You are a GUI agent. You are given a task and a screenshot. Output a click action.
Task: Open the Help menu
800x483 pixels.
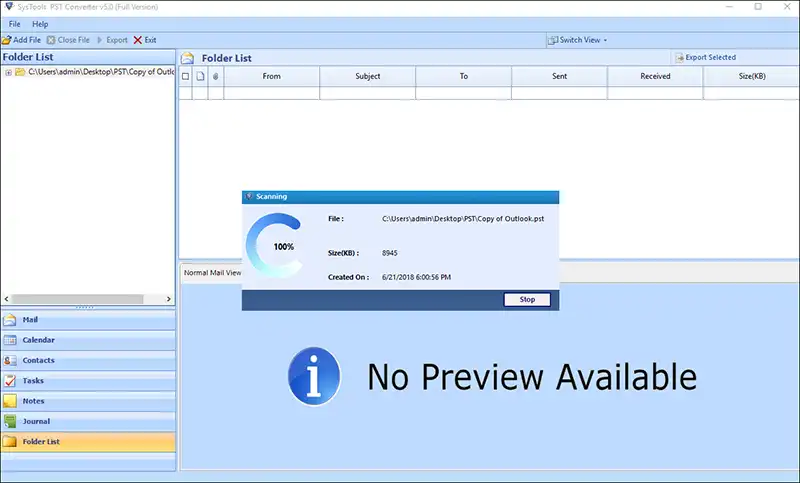40,24
